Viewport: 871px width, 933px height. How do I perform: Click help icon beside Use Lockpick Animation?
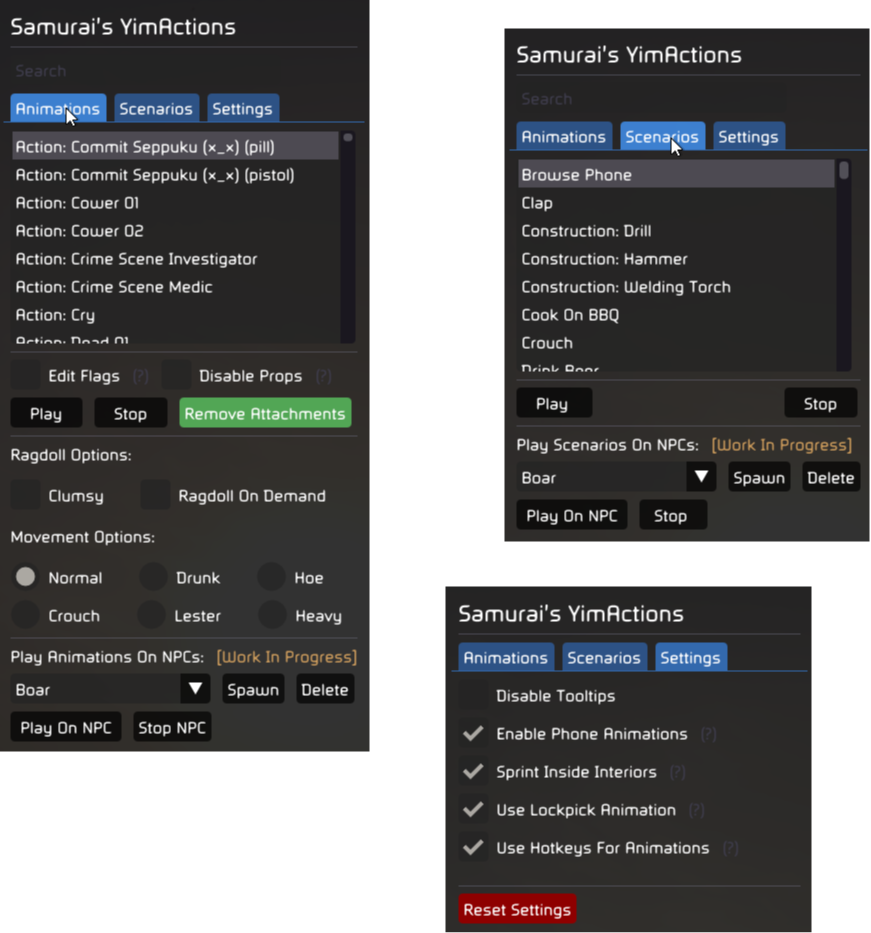(x=696, y=810)
